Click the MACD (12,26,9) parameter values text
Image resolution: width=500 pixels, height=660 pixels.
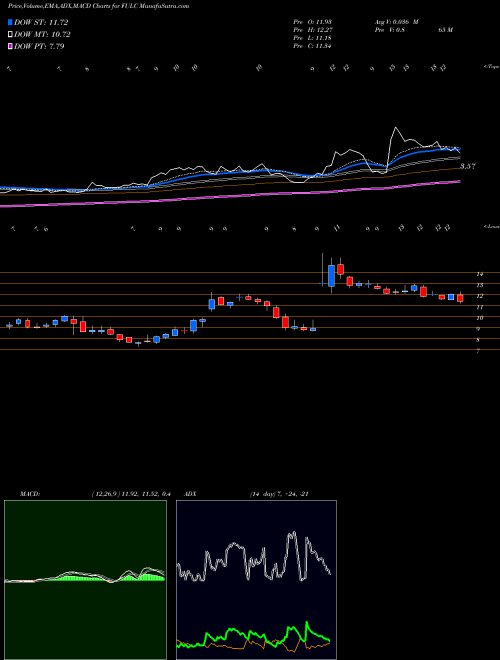(131, 494)
